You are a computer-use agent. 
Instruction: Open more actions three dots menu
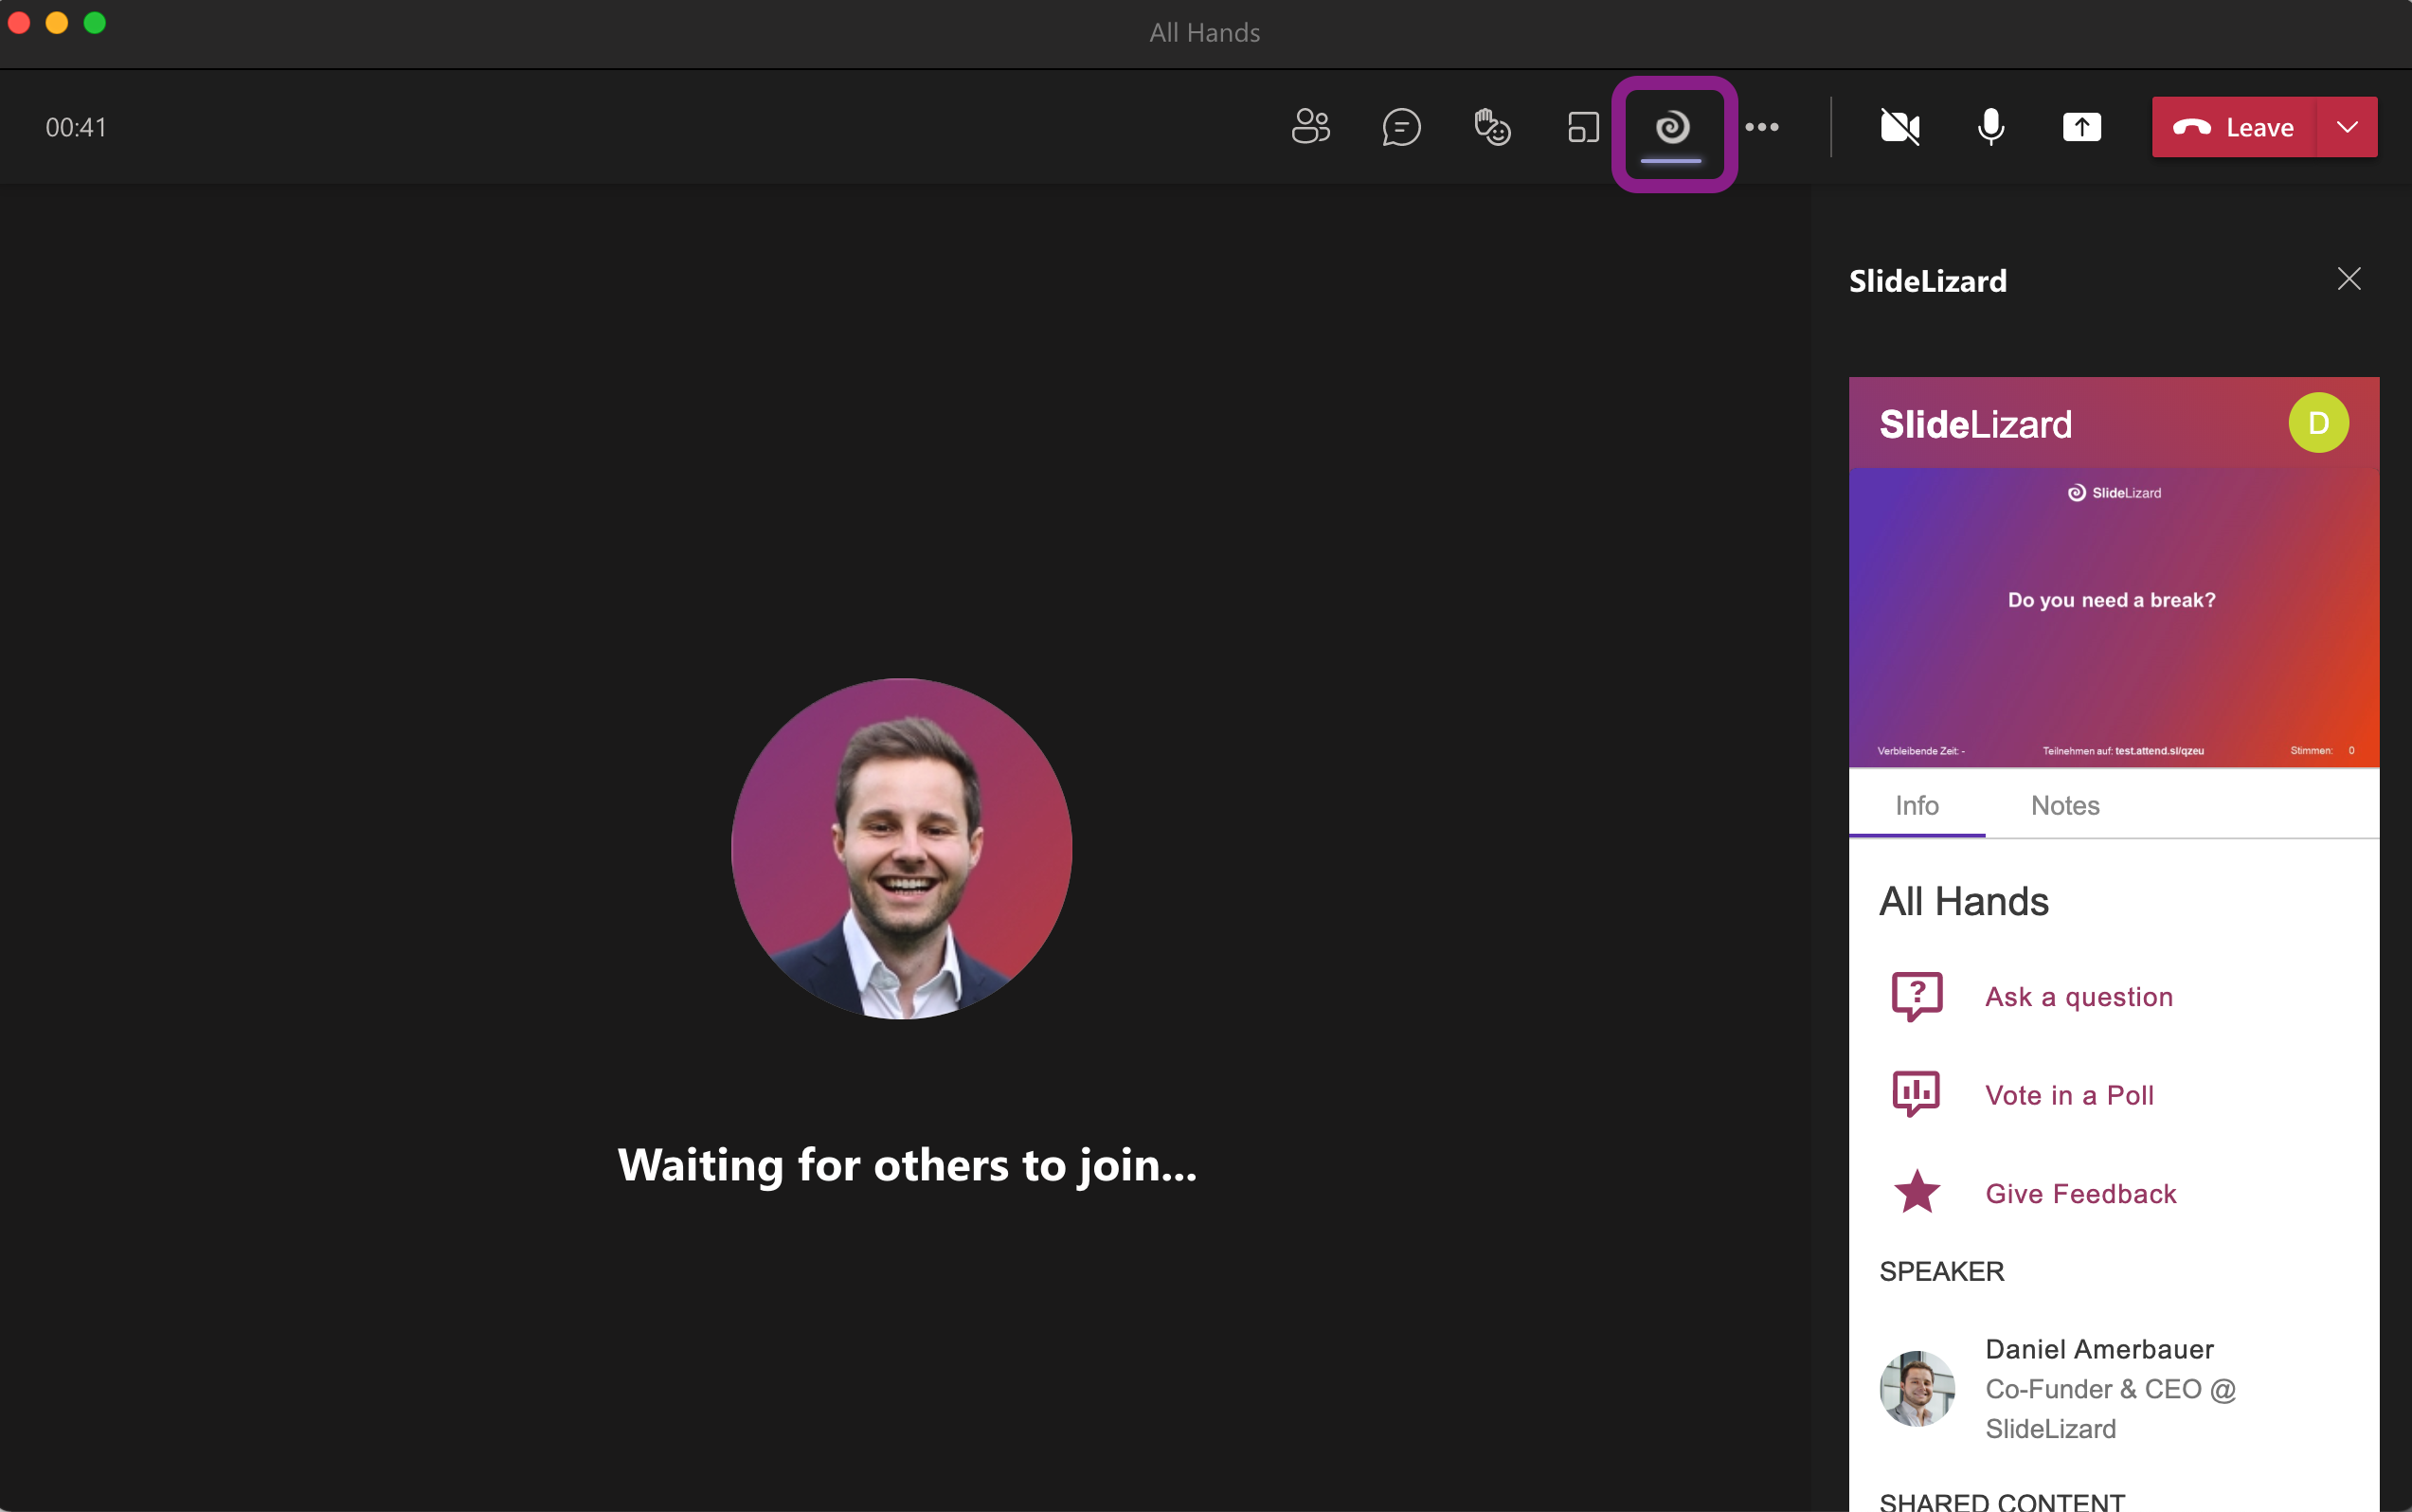pyautogui.click(x=1762, y=127)
